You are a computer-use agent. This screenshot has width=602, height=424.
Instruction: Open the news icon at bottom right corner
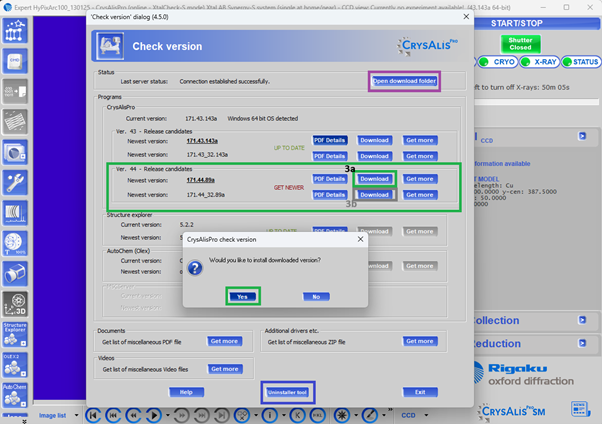(580, 408)
